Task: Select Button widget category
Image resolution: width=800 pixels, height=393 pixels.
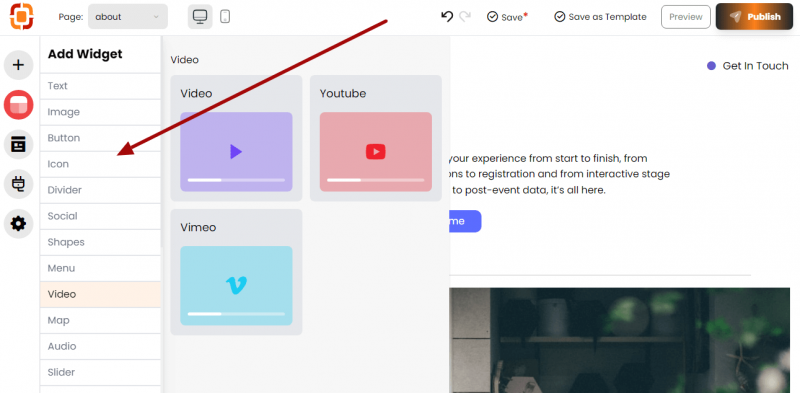Action: coord(101,138)
